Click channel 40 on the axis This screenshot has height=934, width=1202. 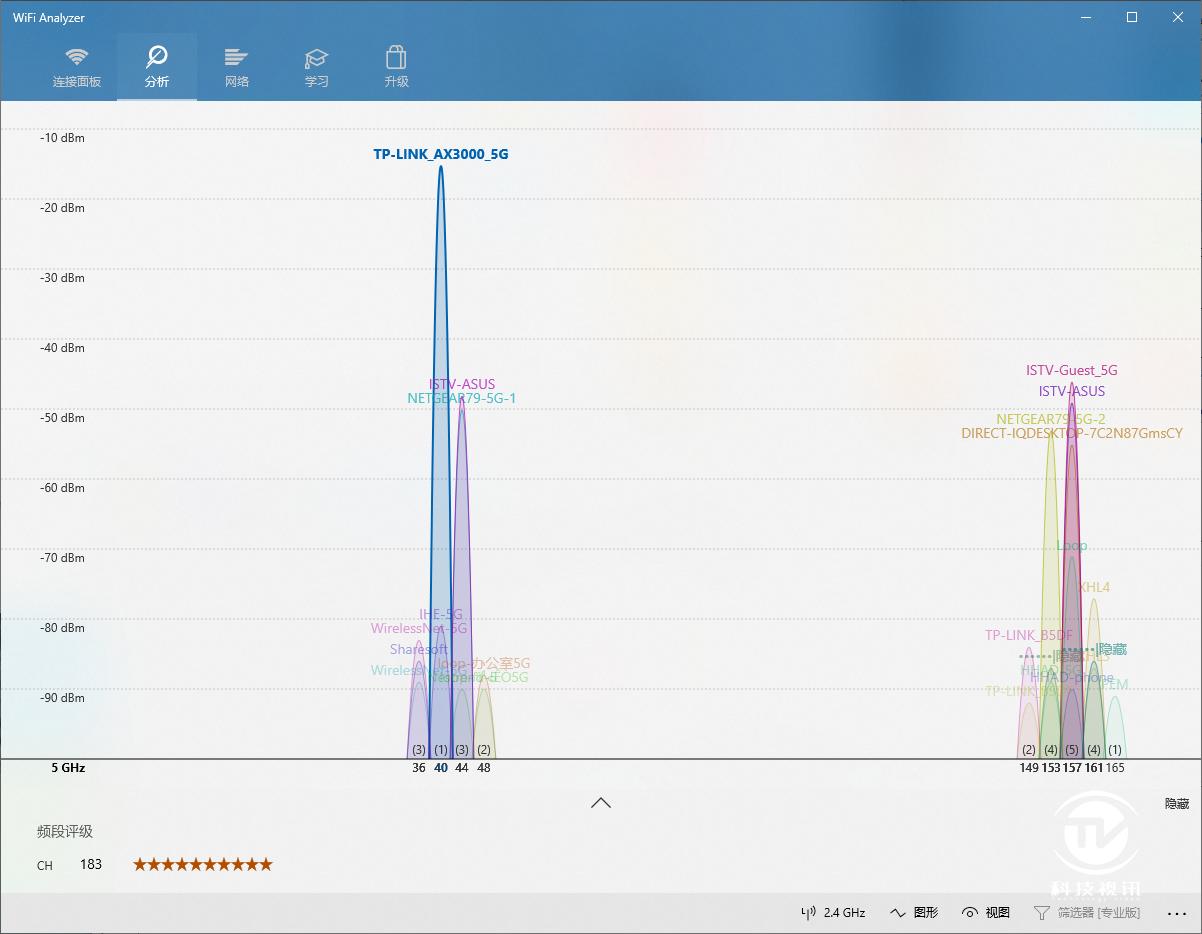441,768
